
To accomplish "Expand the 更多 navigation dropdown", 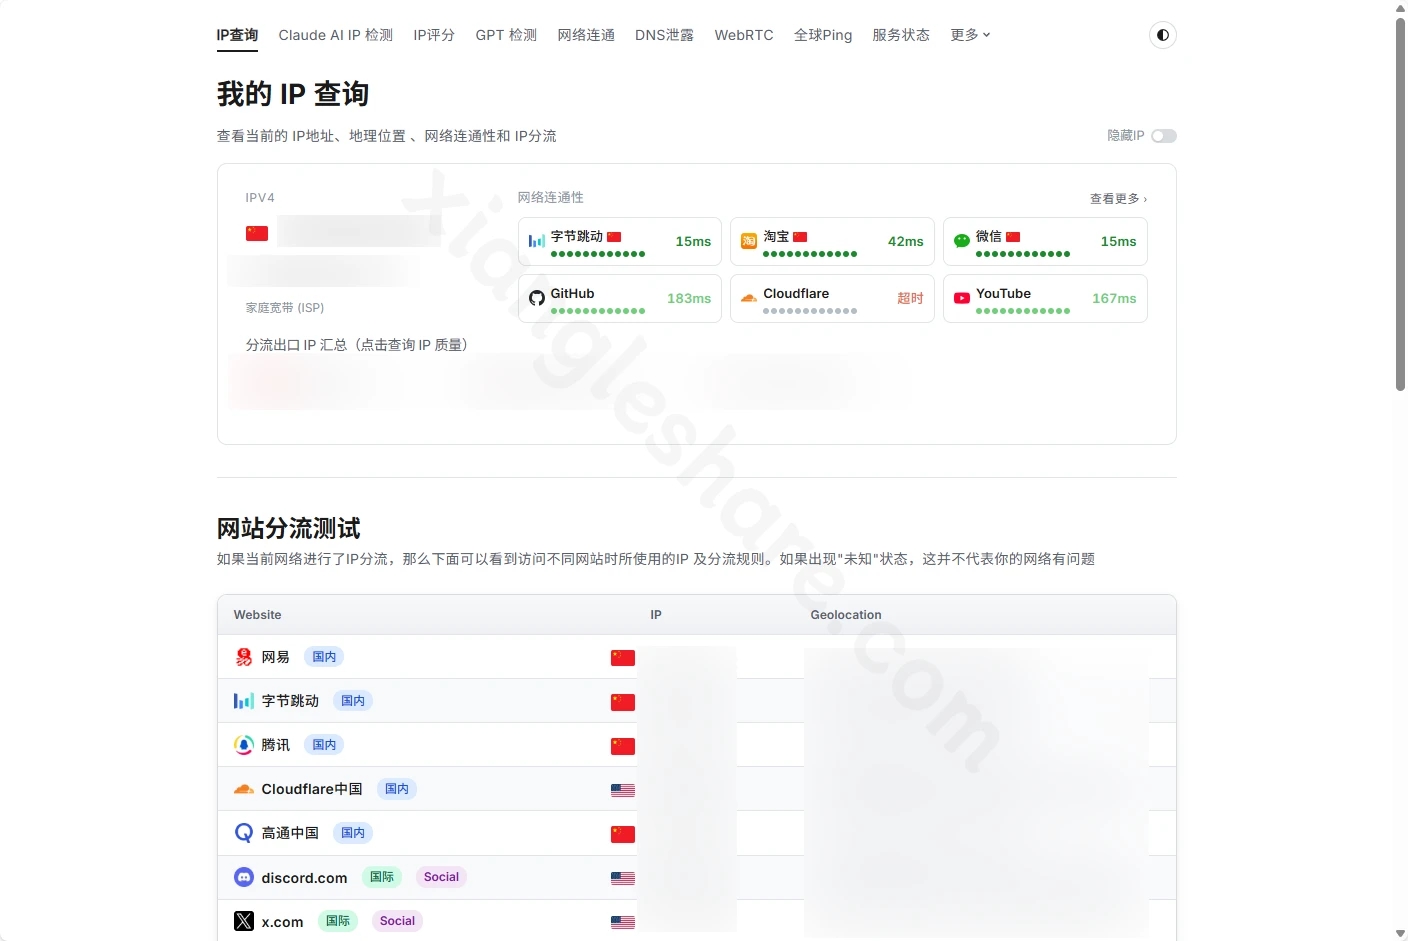I will (970, 35).
